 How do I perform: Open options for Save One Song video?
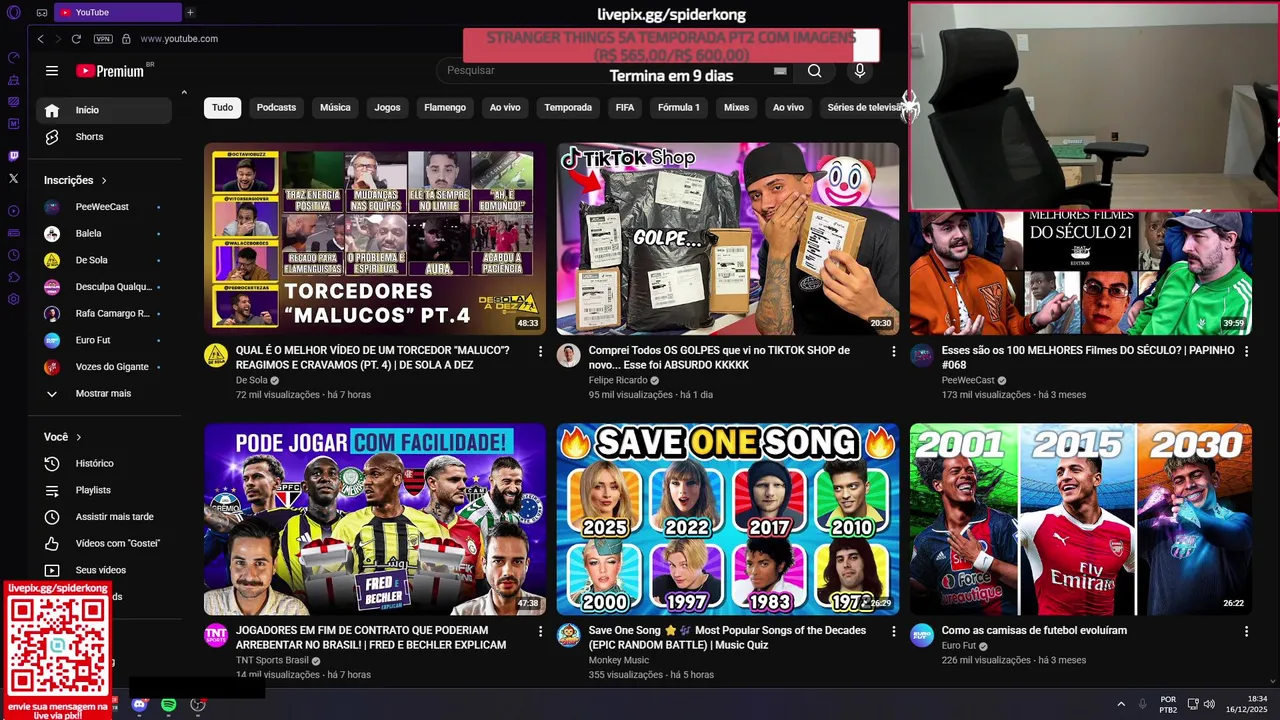pyautogui.click(x=893, y=632)
